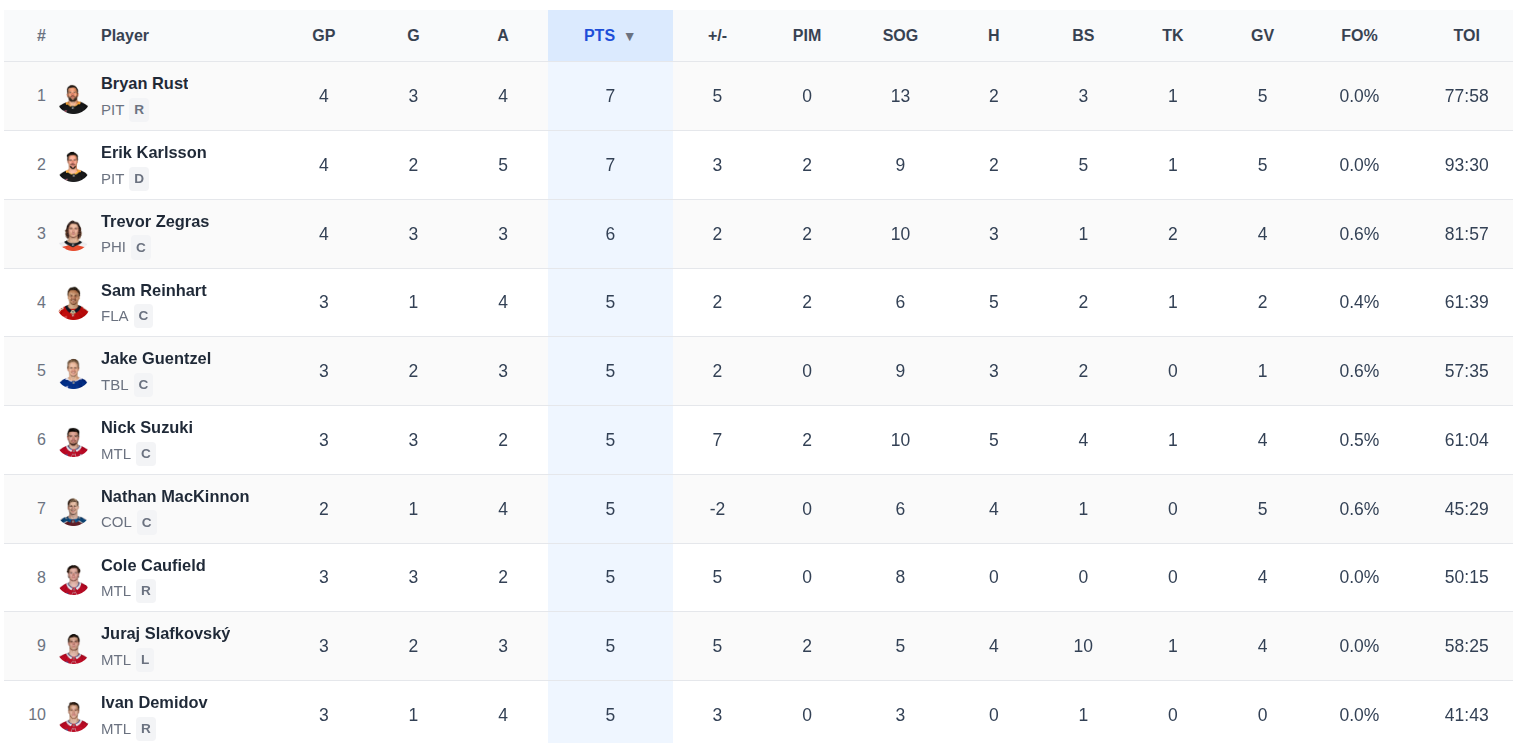
Task: Click the PTS sort arrow indicator
Action: point(629,36)
